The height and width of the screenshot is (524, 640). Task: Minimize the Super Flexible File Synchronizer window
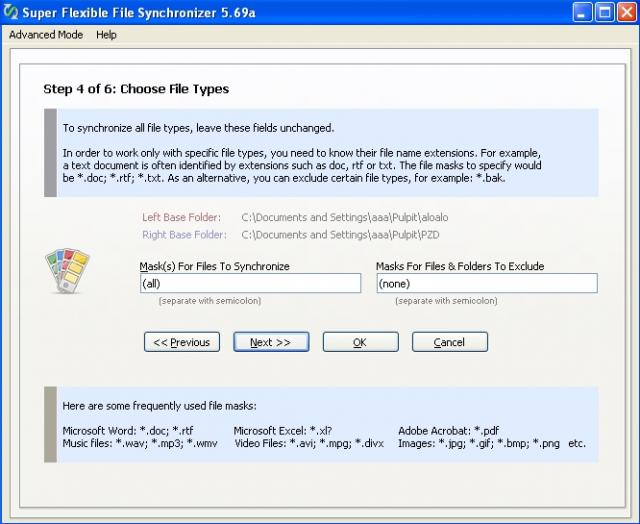584,12
